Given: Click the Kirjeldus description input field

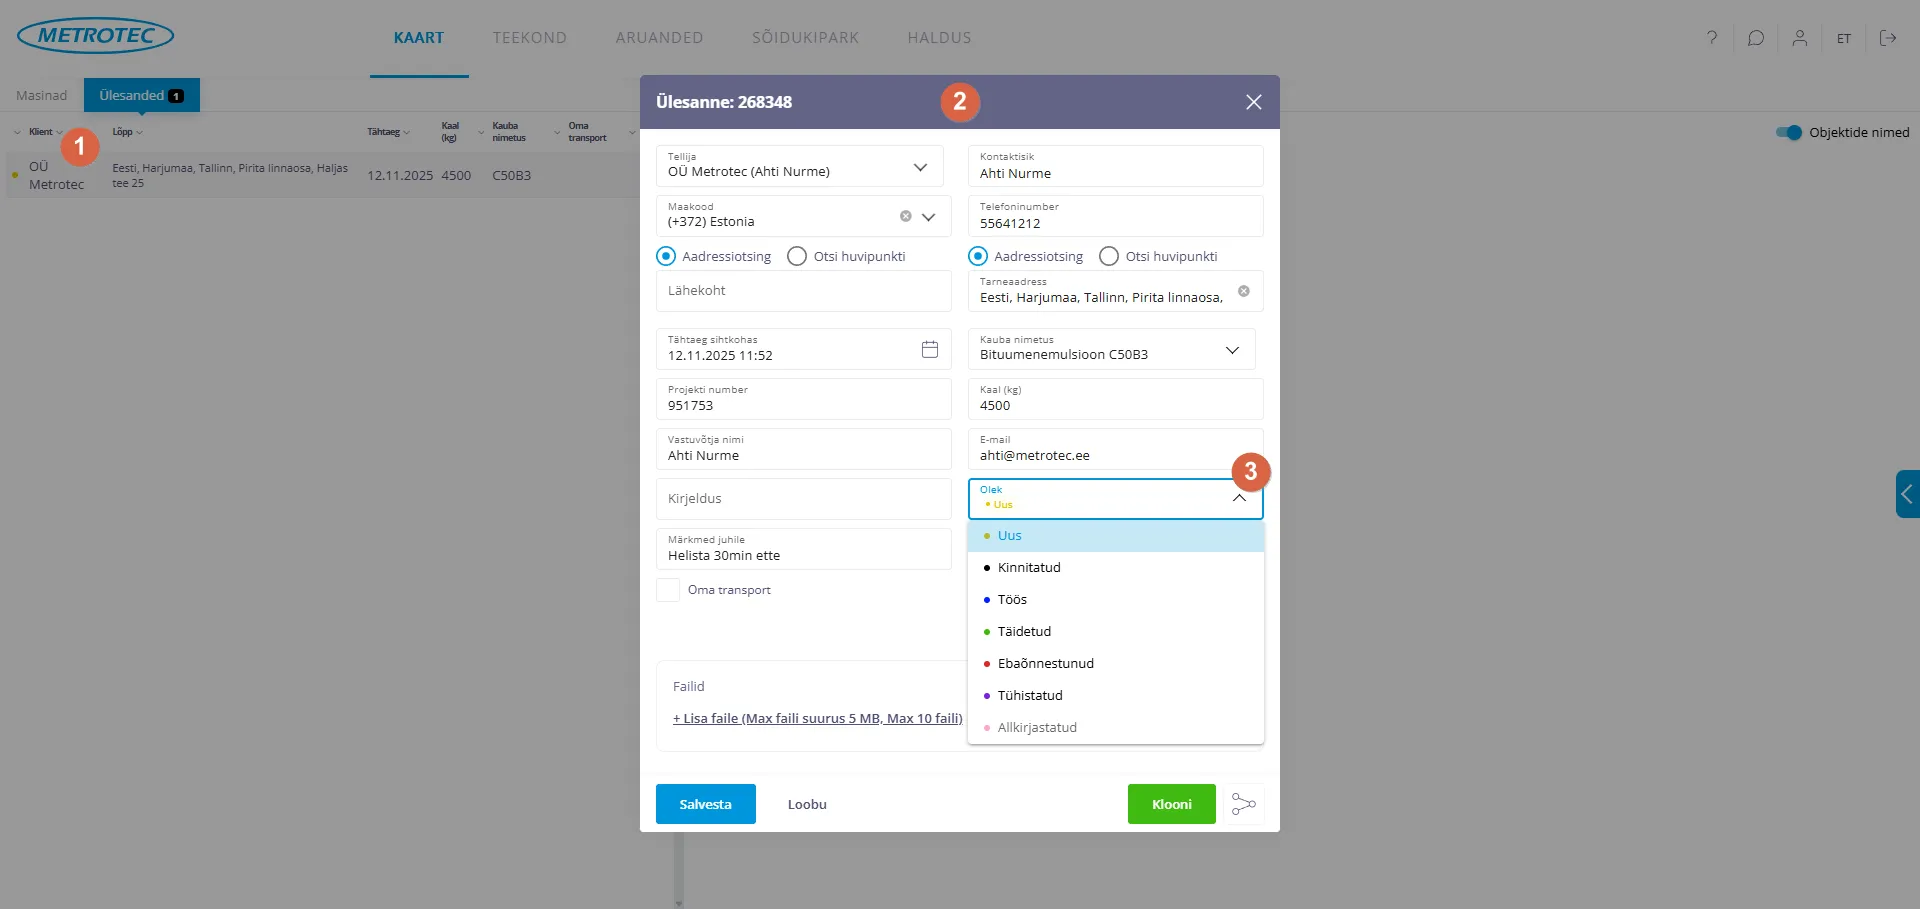Looking at the screenshot, I should 803,498.
